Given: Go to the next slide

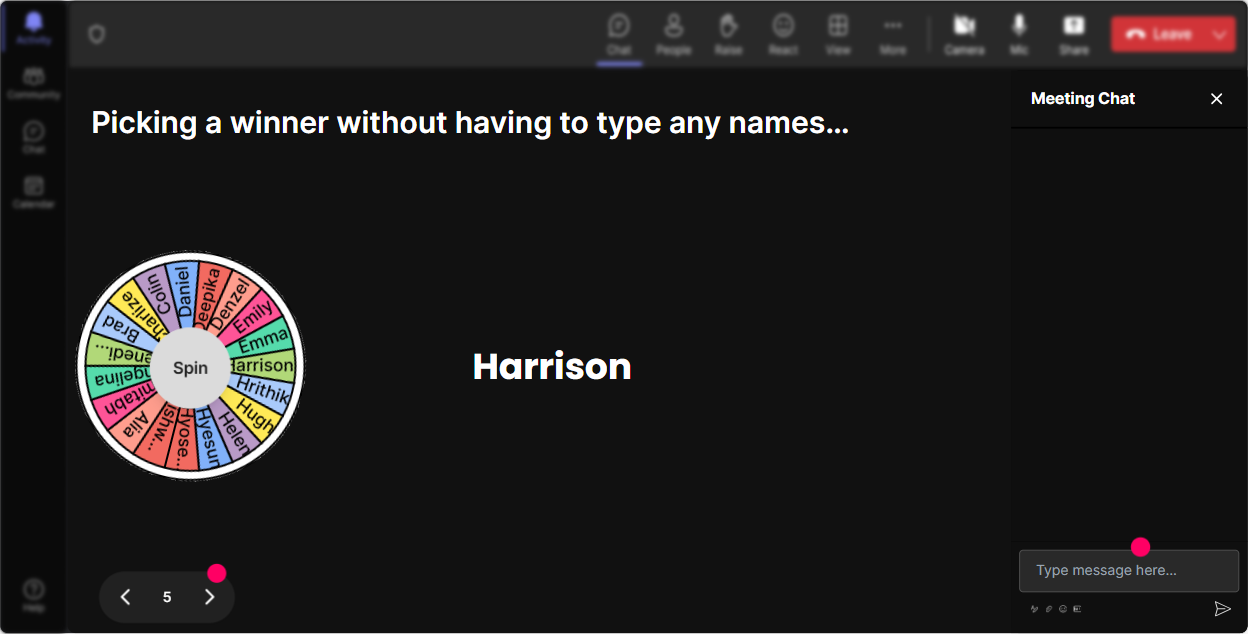Looking at the screenshot, I should (x=209, y=597).
